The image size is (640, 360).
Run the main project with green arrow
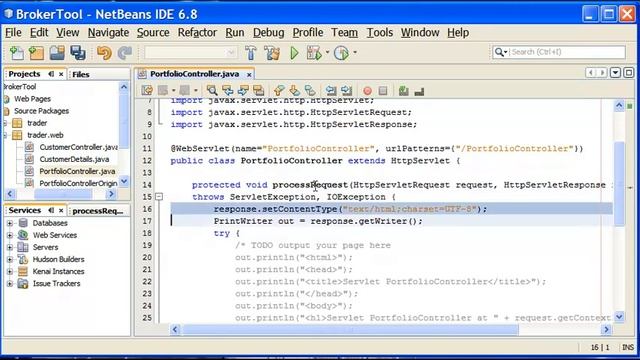click(294, 53)
